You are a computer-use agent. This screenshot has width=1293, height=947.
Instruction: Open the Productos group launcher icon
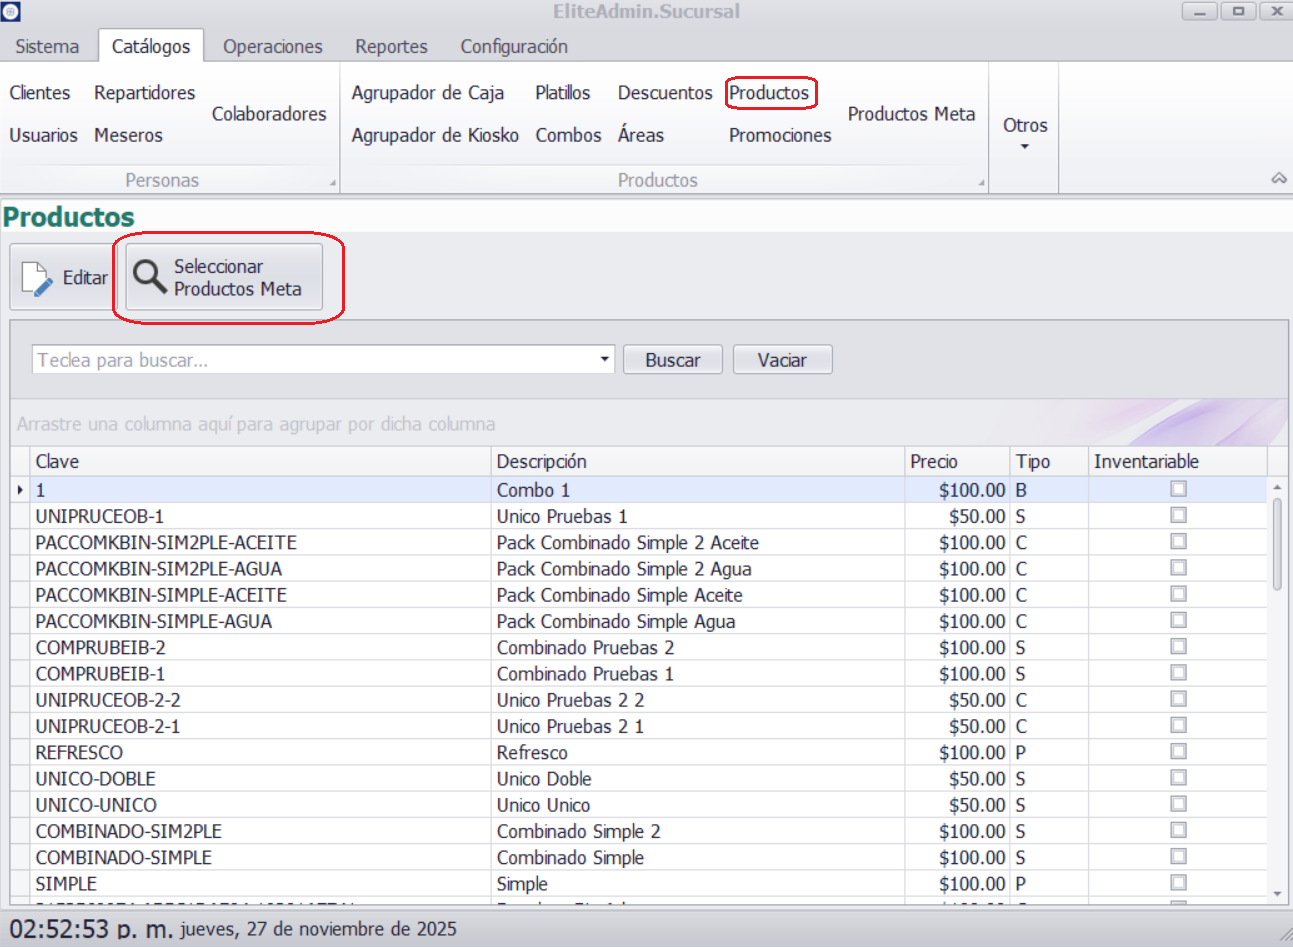(981, 183)
